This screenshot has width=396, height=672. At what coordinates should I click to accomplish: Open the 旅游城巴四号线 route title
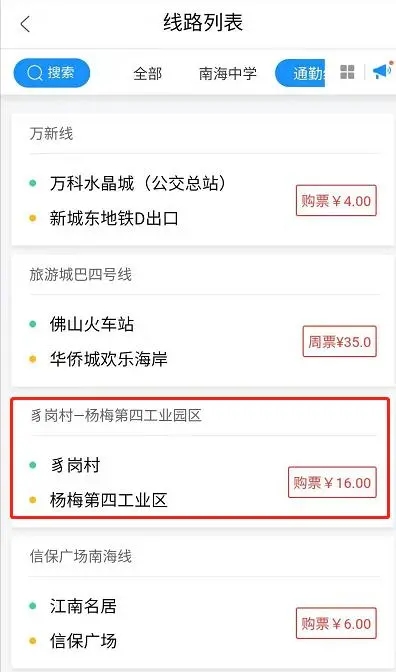pos(81,275)
